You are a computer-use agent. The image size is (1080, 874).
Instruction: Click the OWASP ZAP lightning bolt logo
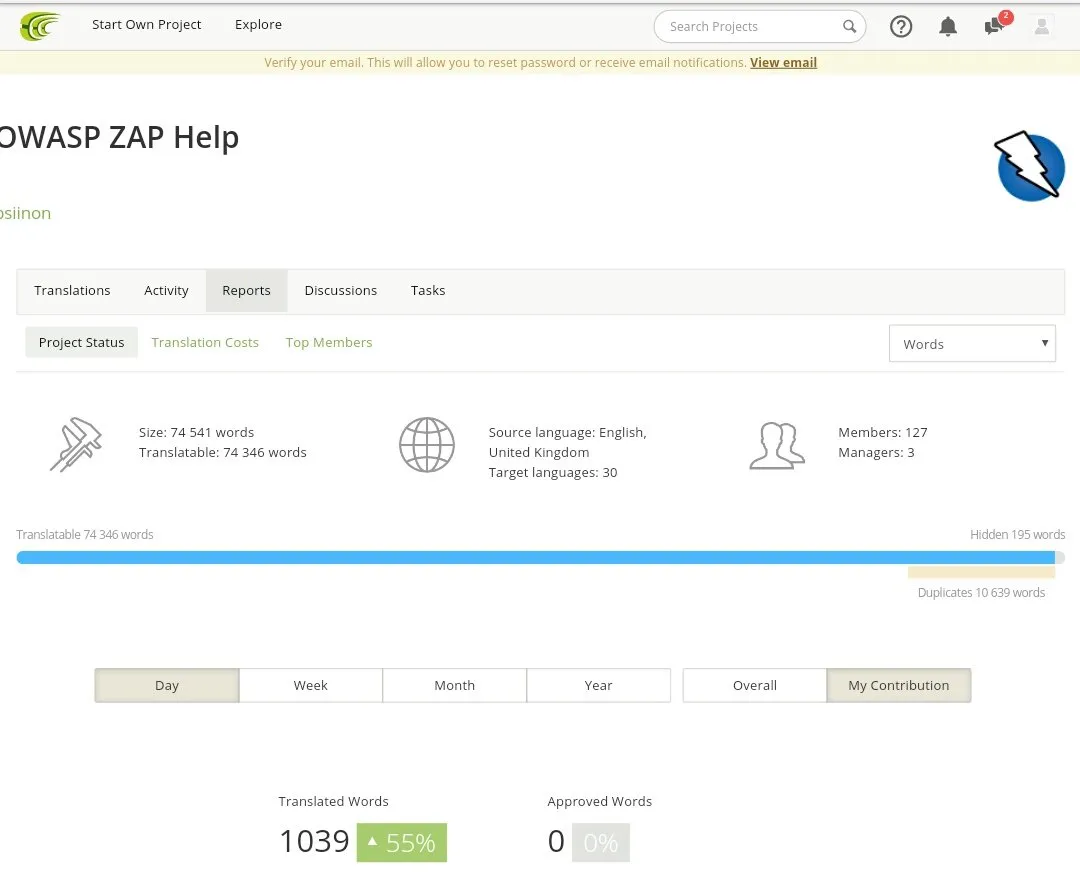1029,166
